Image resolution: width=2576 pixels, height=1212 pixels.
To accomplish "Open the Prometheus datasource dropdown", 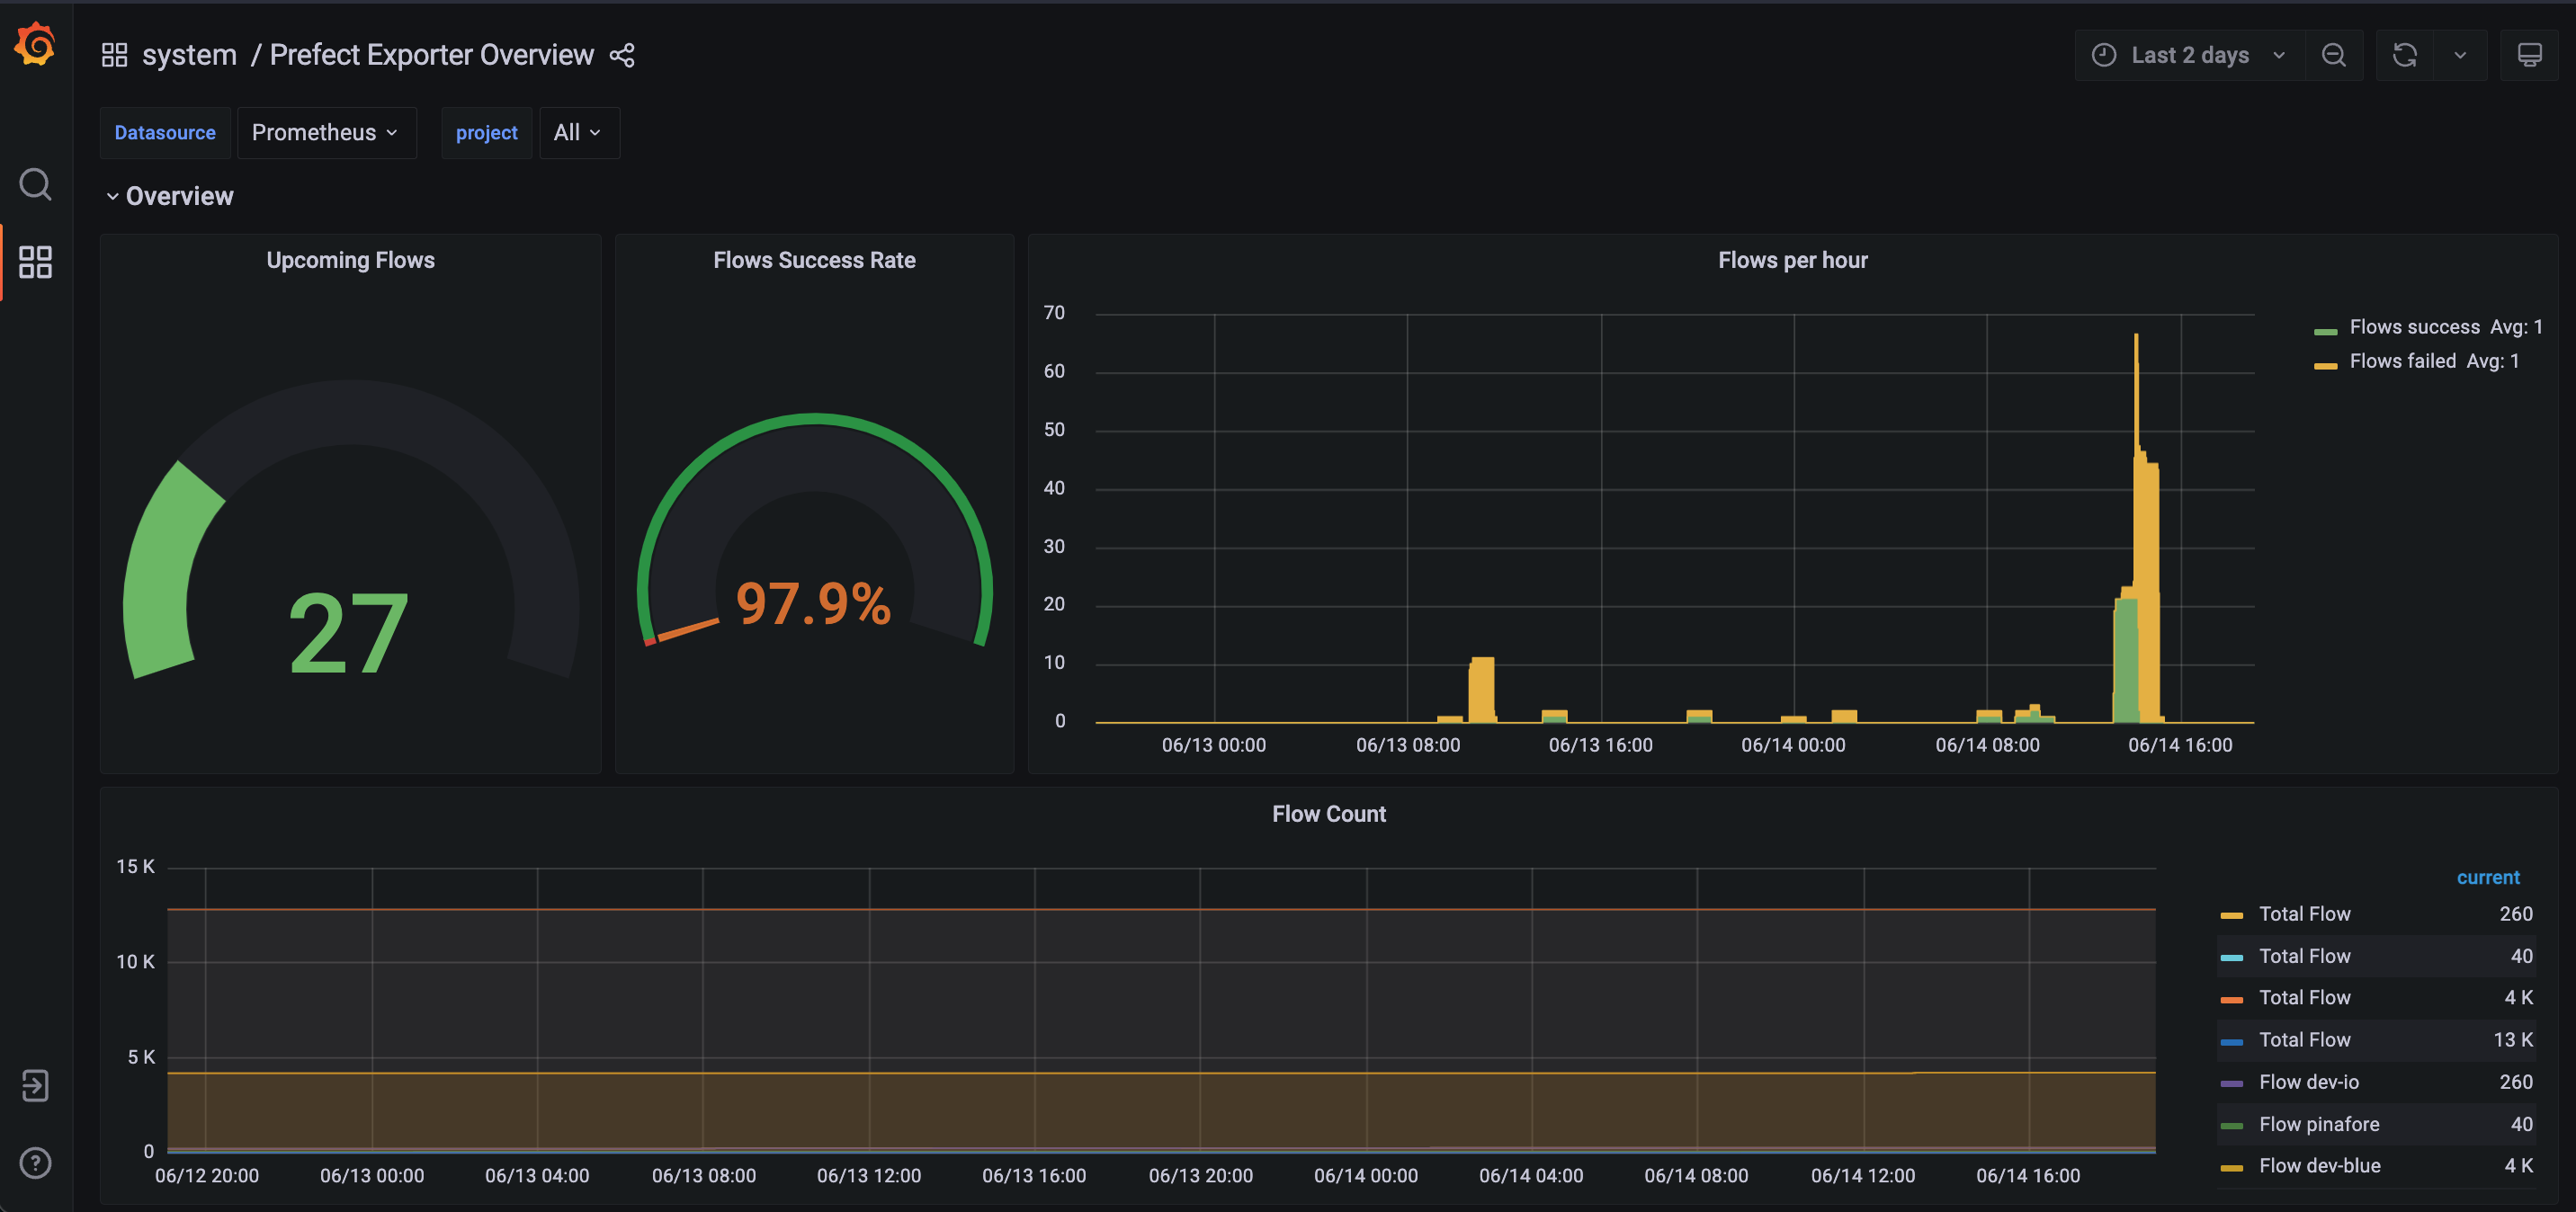I will pyautogui.click(x=325, y=133).
